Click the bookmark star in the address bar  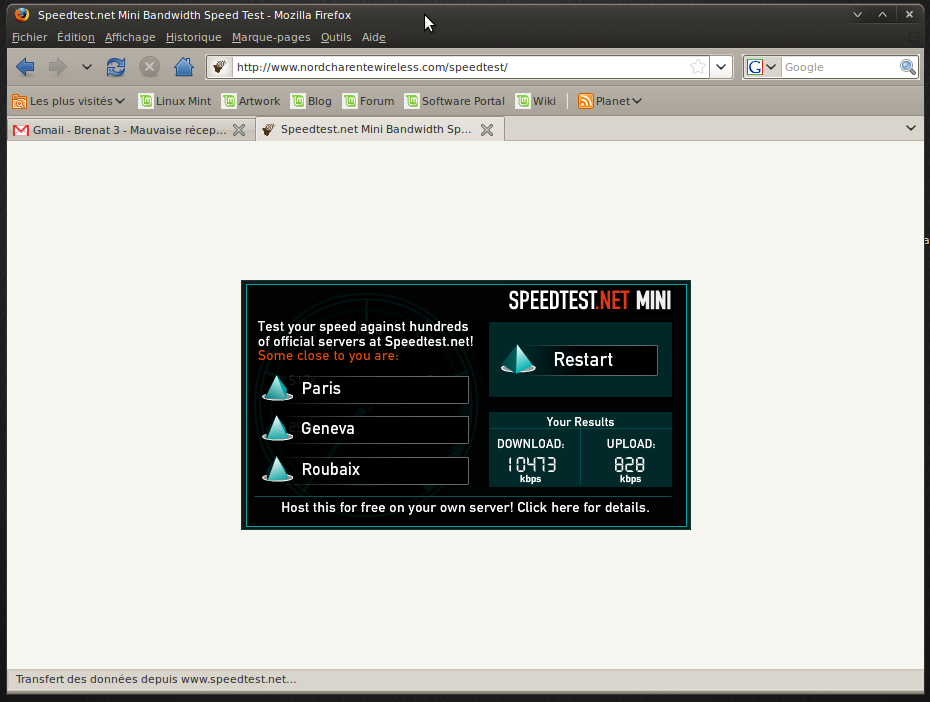[x=698, y=67]
